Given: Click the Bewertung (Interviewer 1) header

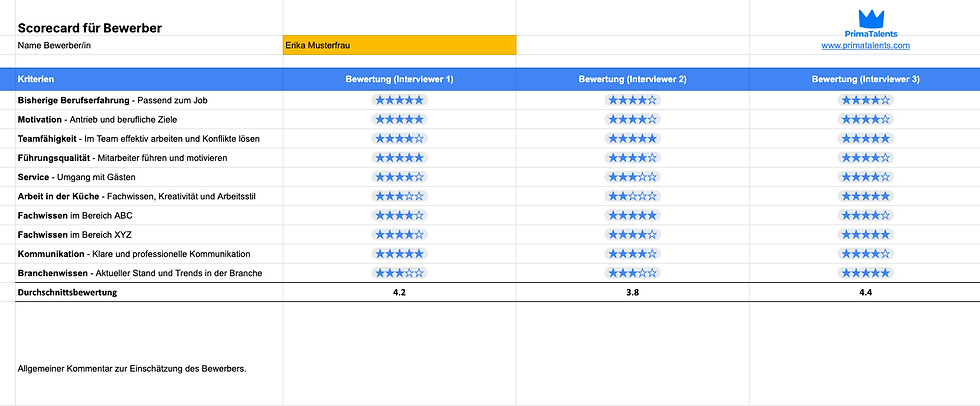Looking at the screenshot, I should (399, 80).
